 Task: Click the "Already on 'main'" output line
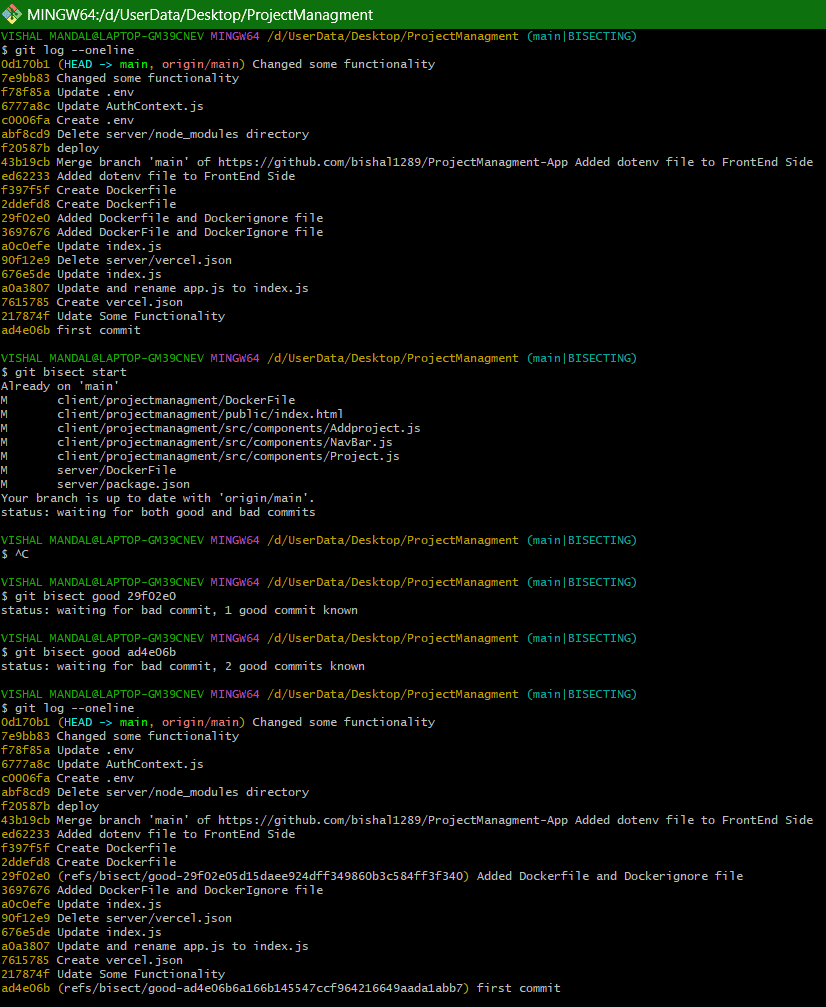(x=60, y=386)
